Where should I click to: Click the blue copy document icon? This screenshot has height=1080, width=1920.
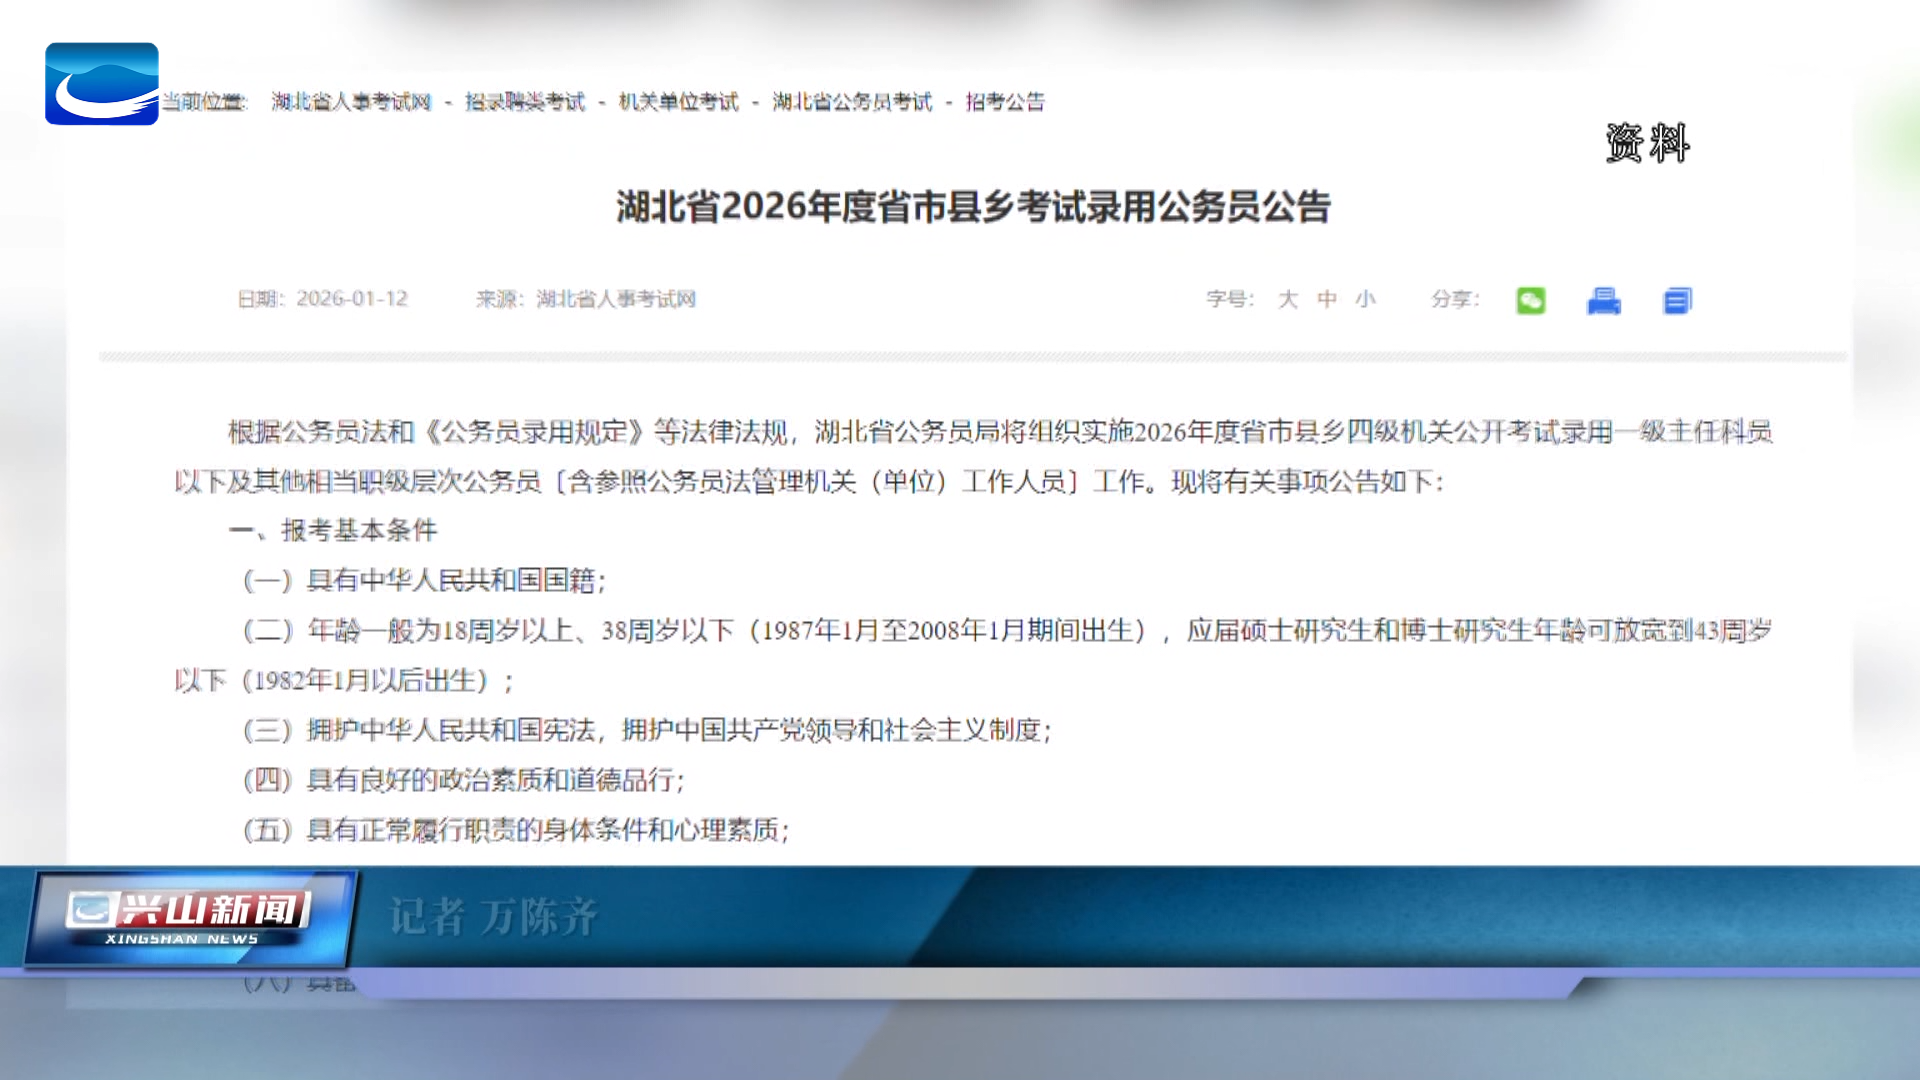pos(1677,300)
